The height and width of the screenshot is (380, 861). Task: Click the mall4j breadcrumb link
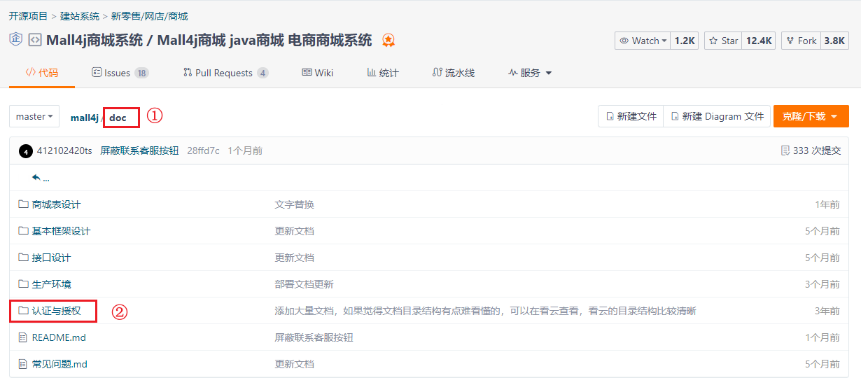point(84,118)
